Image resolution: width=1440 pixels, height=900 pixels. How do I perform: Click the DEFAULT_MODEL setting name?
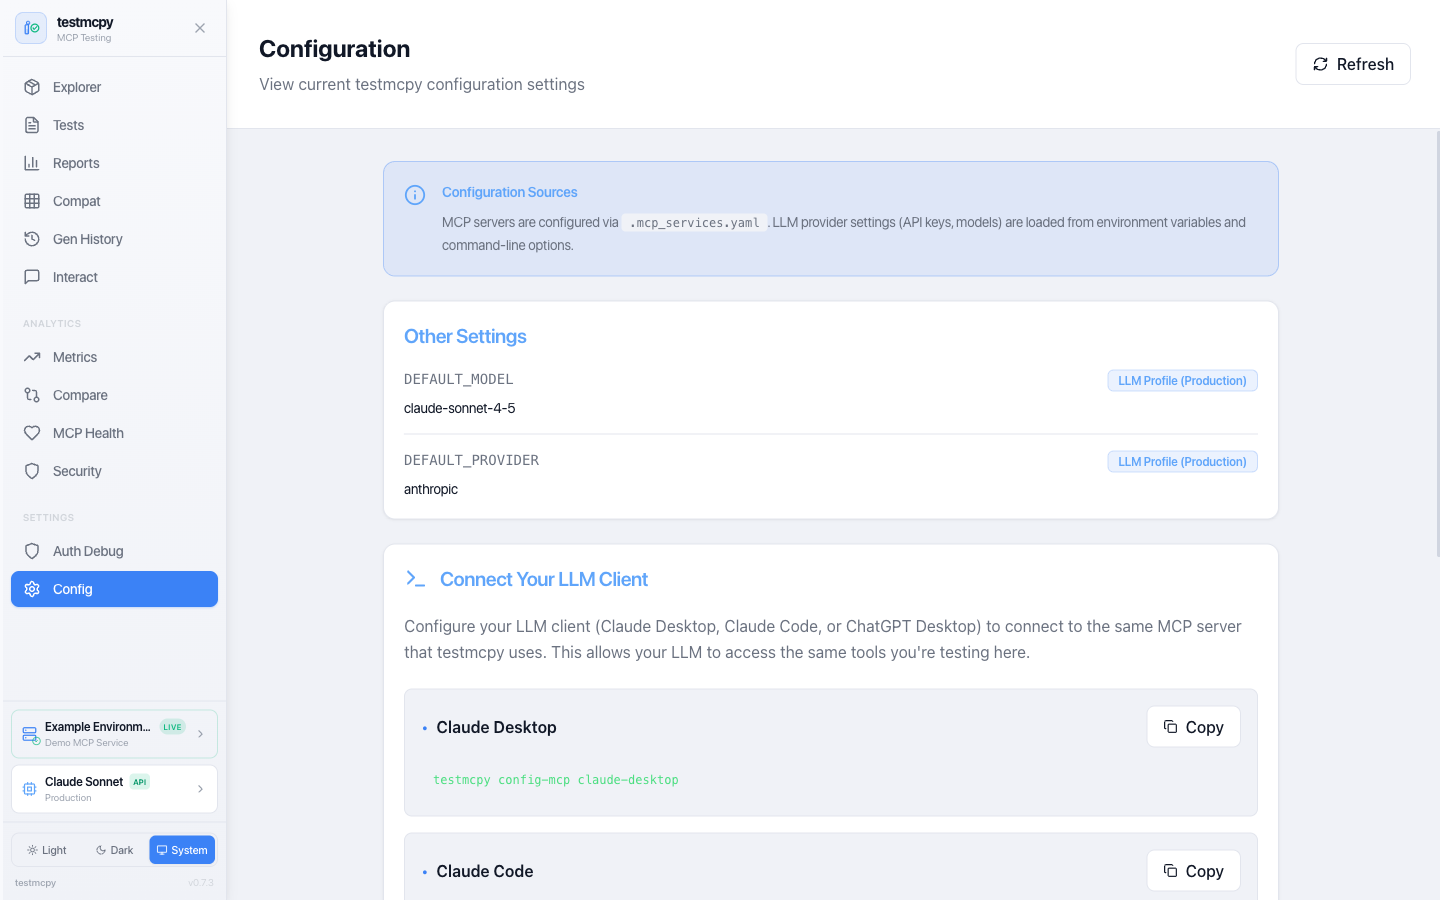[x=459, y=379]
